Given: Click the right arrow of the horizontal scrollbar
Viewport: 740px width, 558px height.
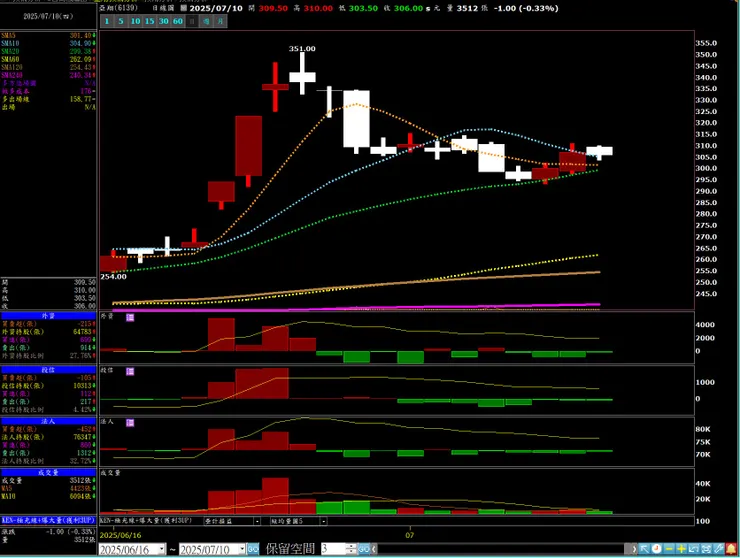Looking at the screenshot, I should [633, 549].
